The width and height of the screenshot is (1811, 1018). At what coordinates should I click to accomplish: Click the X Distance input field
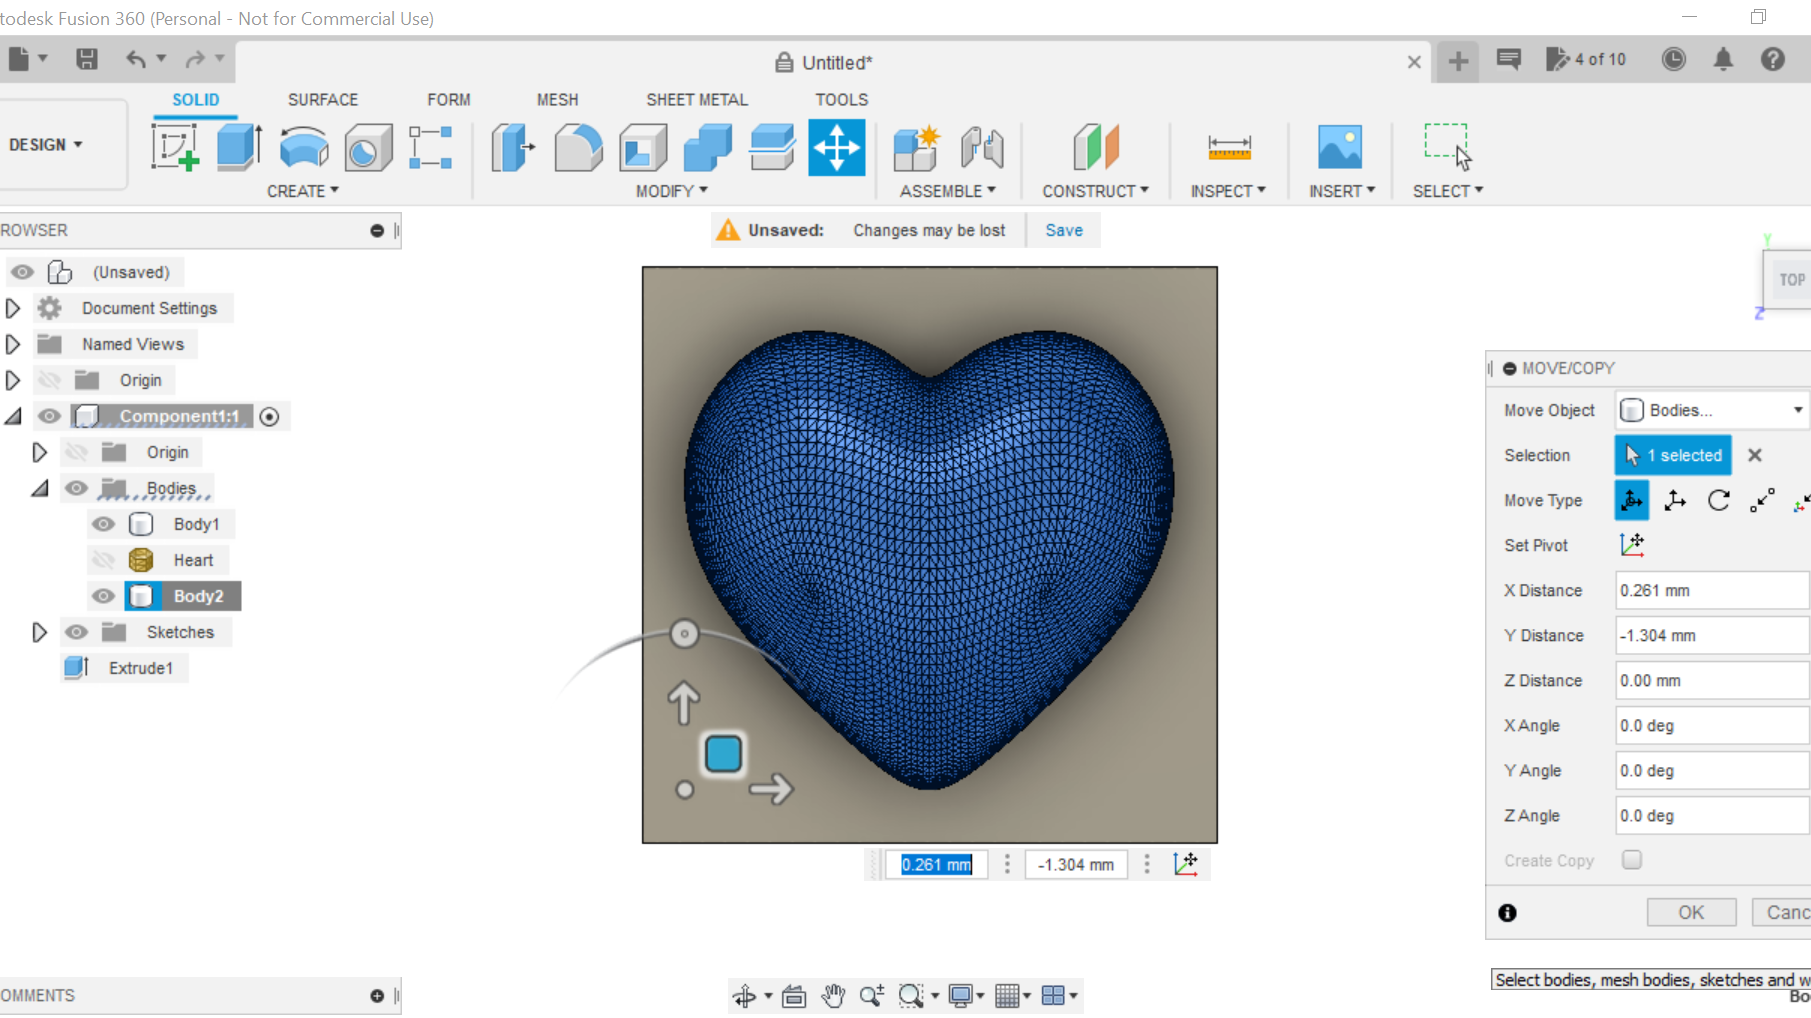pyautogui.click(x=1710, y=590)
